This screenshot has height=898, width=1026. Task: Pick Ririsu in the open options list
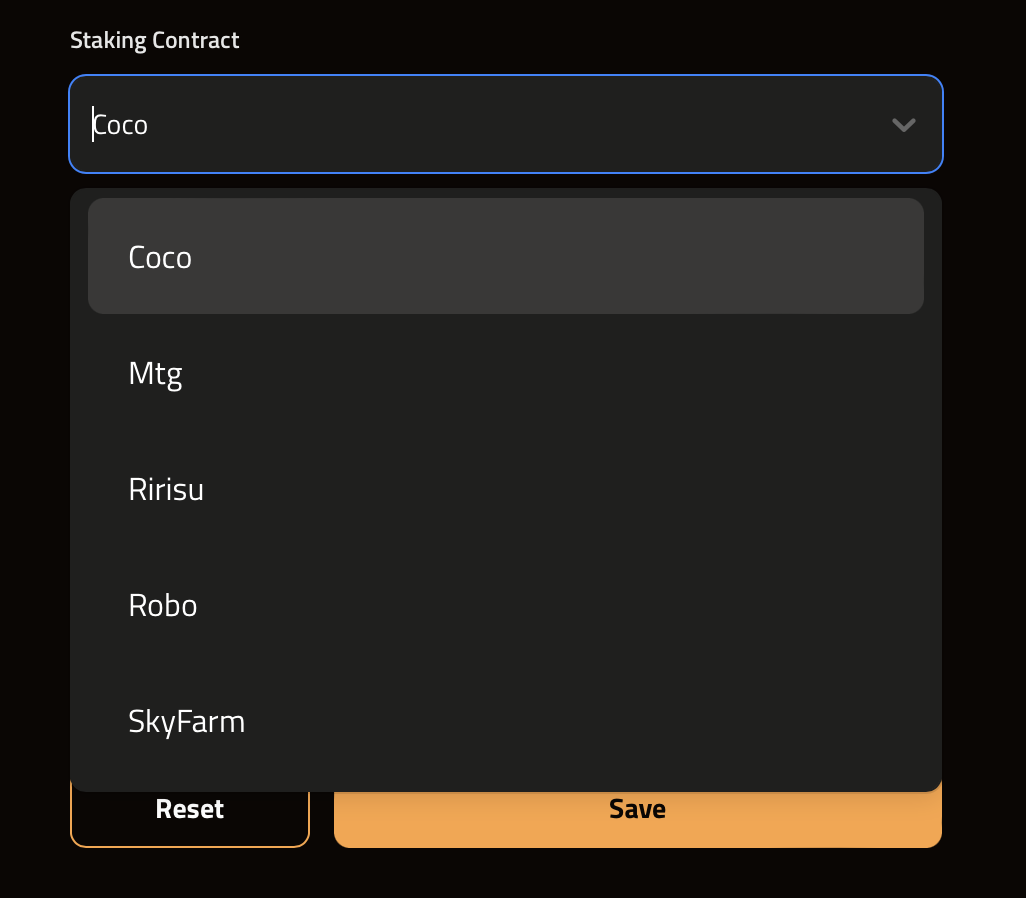pos(166,490)
